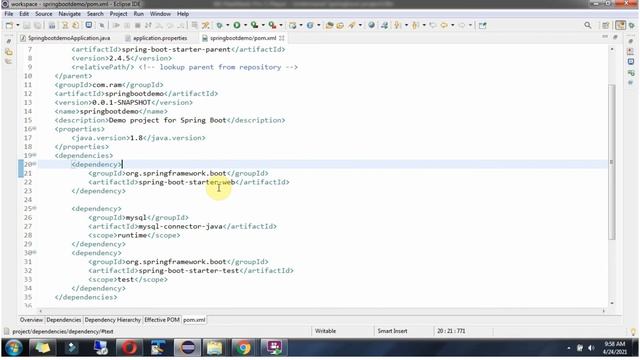Expand the Run dropdown arrow
640x360 pixels.
point(245,25)
